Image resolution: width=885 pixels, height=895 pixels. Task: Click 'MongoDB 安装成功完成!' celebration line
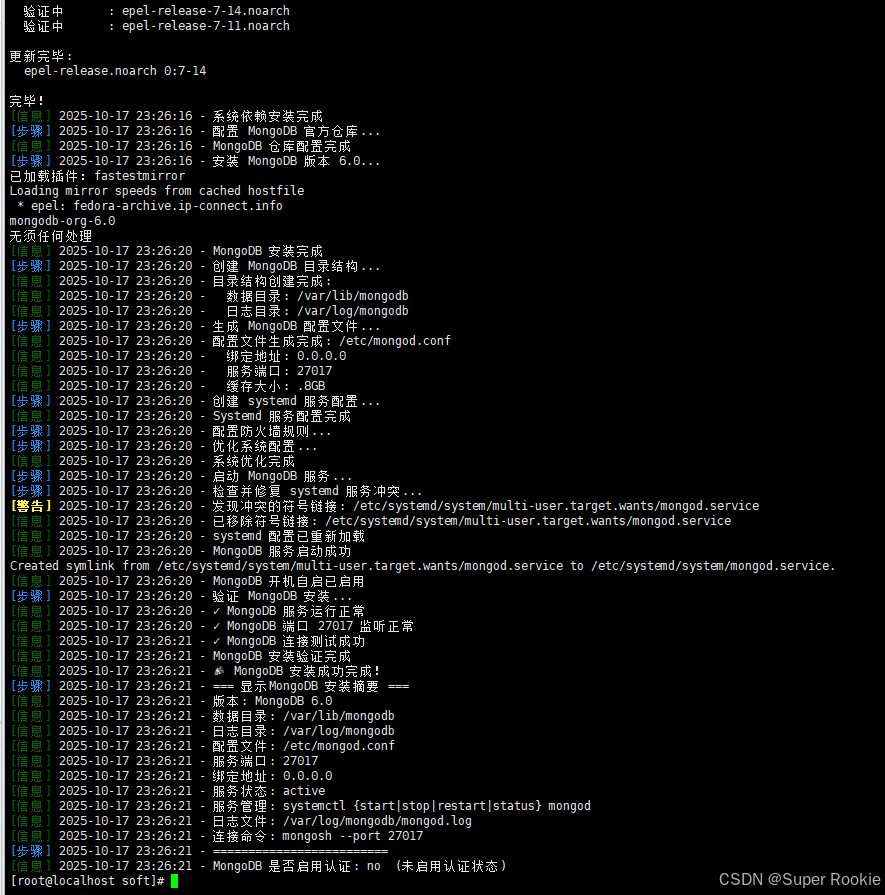296,671
